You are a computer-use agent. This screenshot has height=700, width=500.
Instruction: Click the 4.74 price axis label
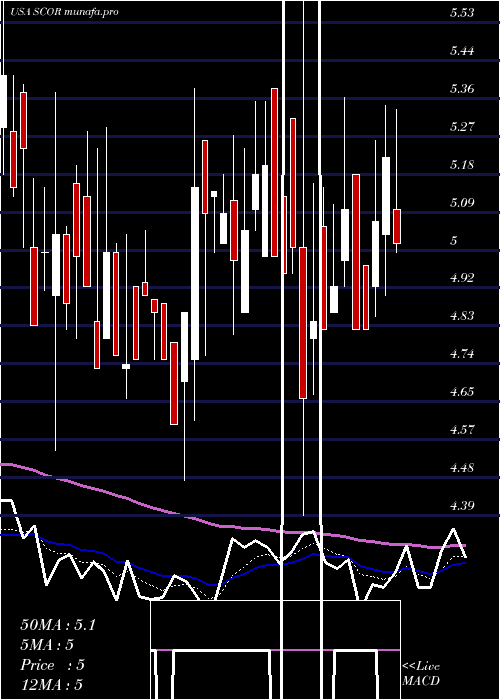click(462, 354)
